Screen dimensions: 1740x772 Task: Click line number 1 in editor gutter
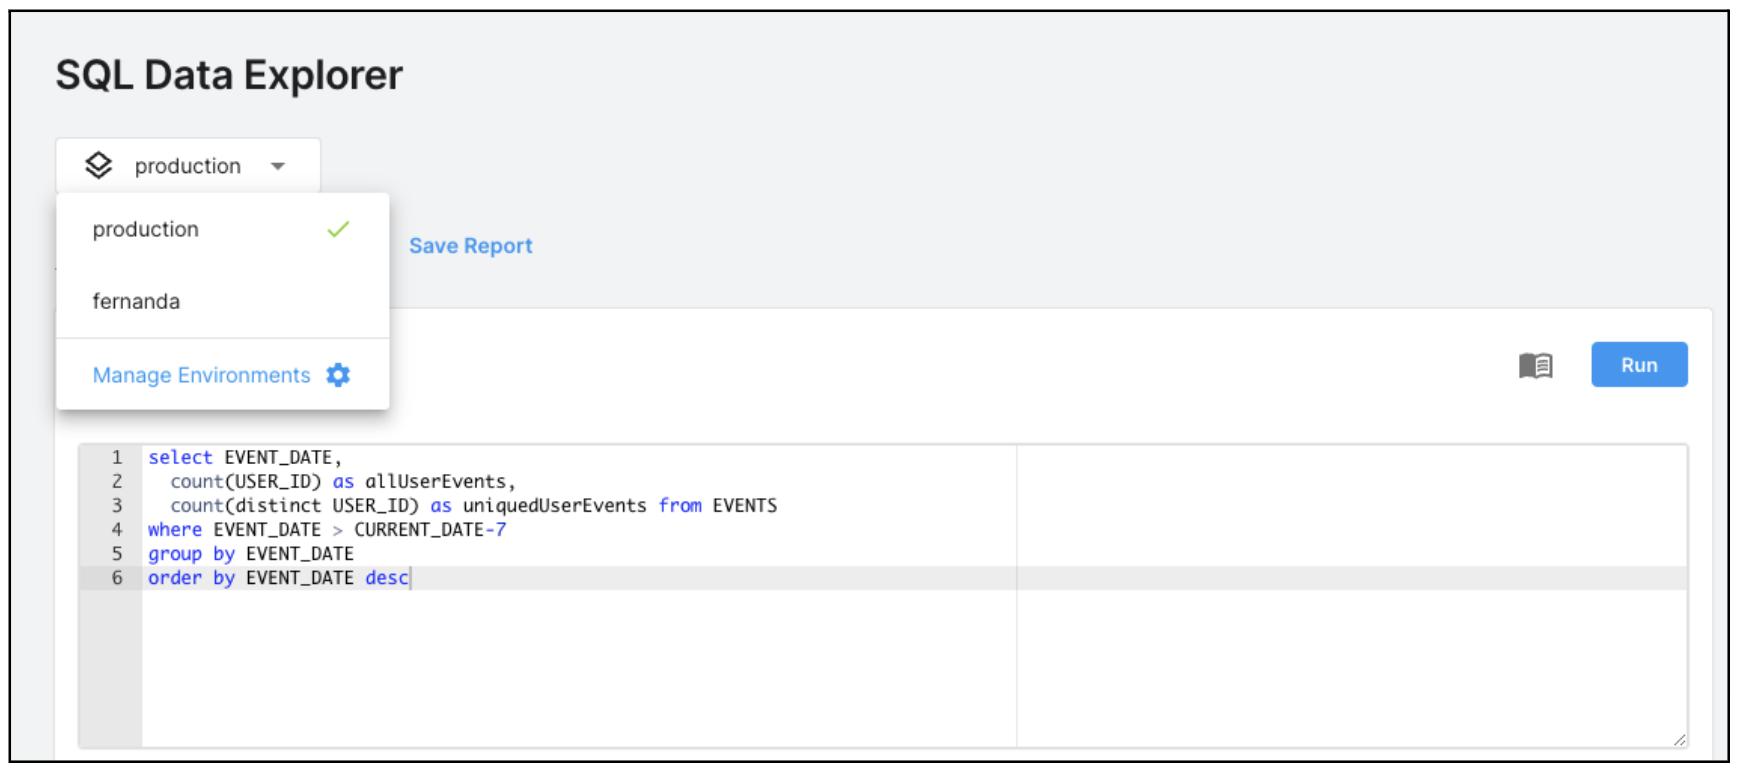pyautogui.click(x=117, y=457)
